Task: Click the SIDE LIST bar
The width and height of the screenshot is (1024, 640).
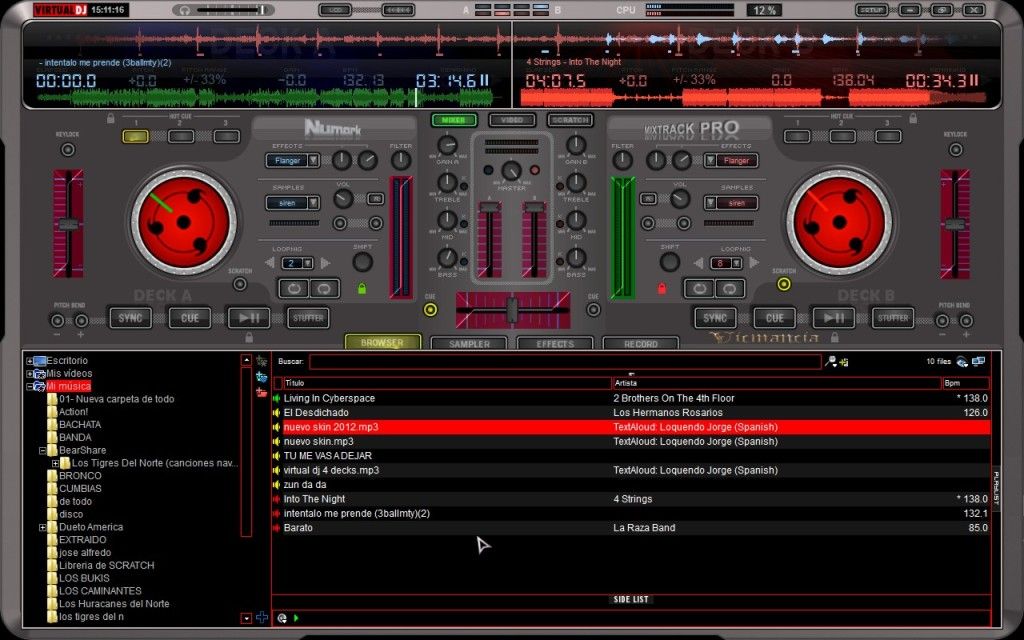Action: 631,600
